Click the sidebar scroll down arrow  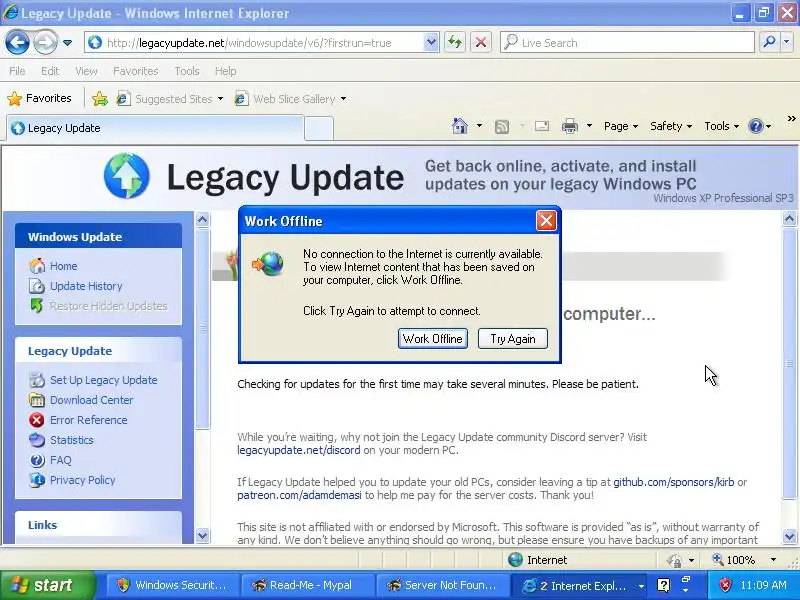[203, 535]
